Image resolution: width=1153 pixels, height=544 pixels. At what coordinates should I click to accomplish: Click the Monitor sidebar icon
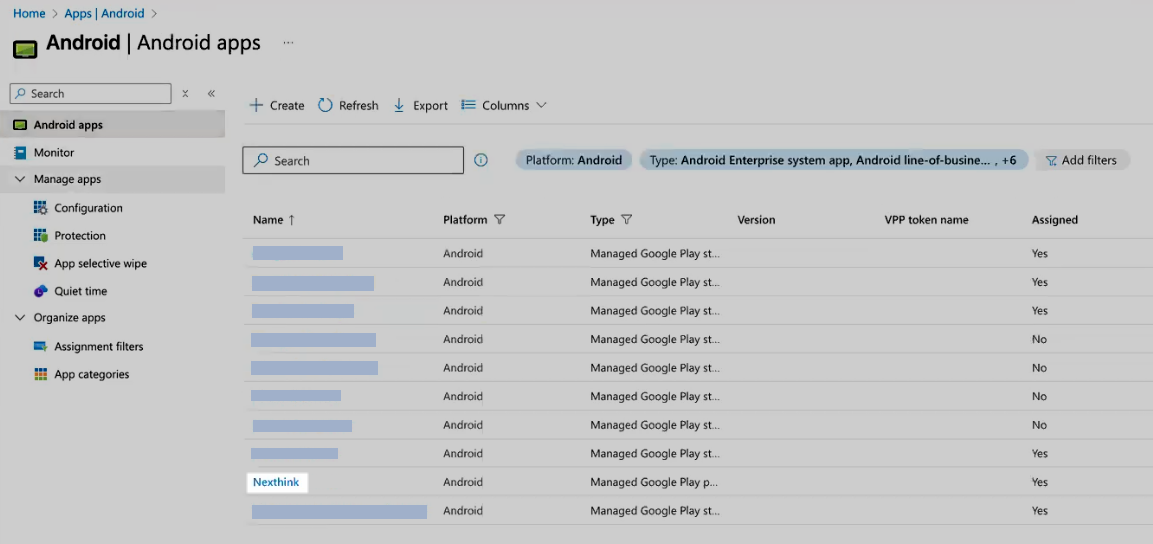20,153
